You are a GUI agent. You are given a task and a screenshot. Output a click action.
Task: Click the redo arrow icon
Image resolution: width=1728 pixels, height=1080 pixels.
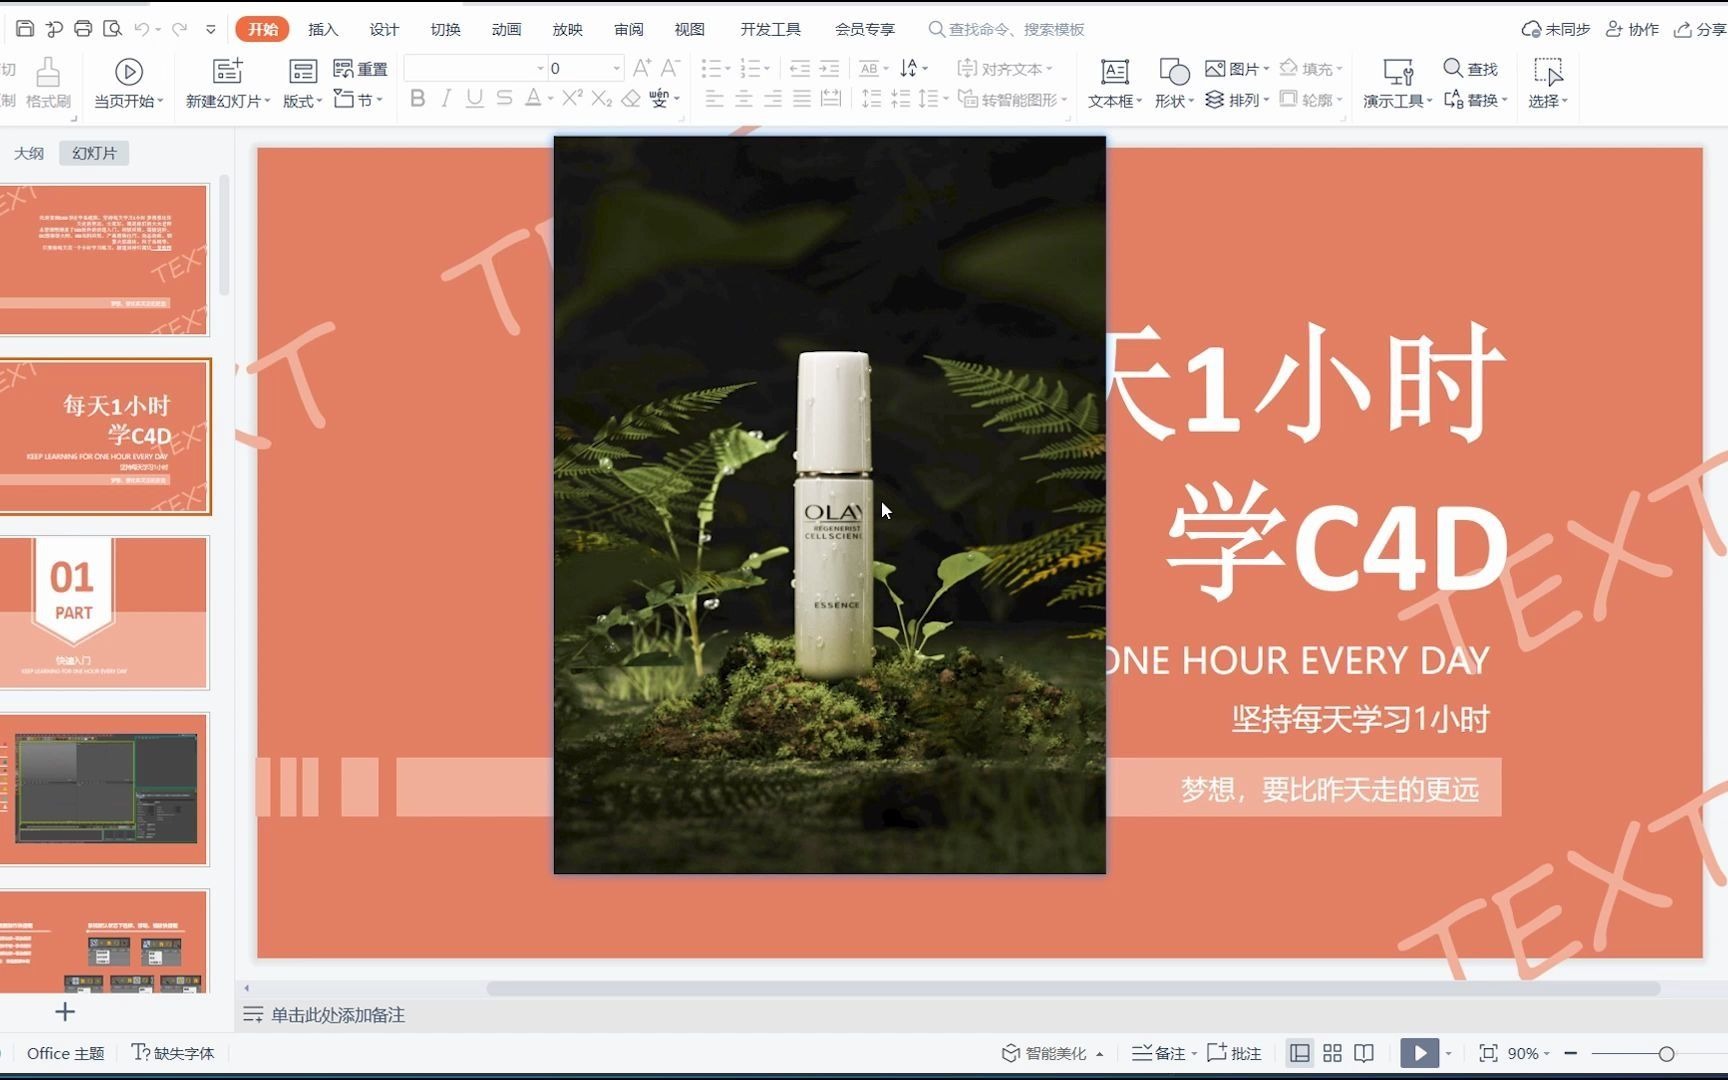click(x=180, y=29)
